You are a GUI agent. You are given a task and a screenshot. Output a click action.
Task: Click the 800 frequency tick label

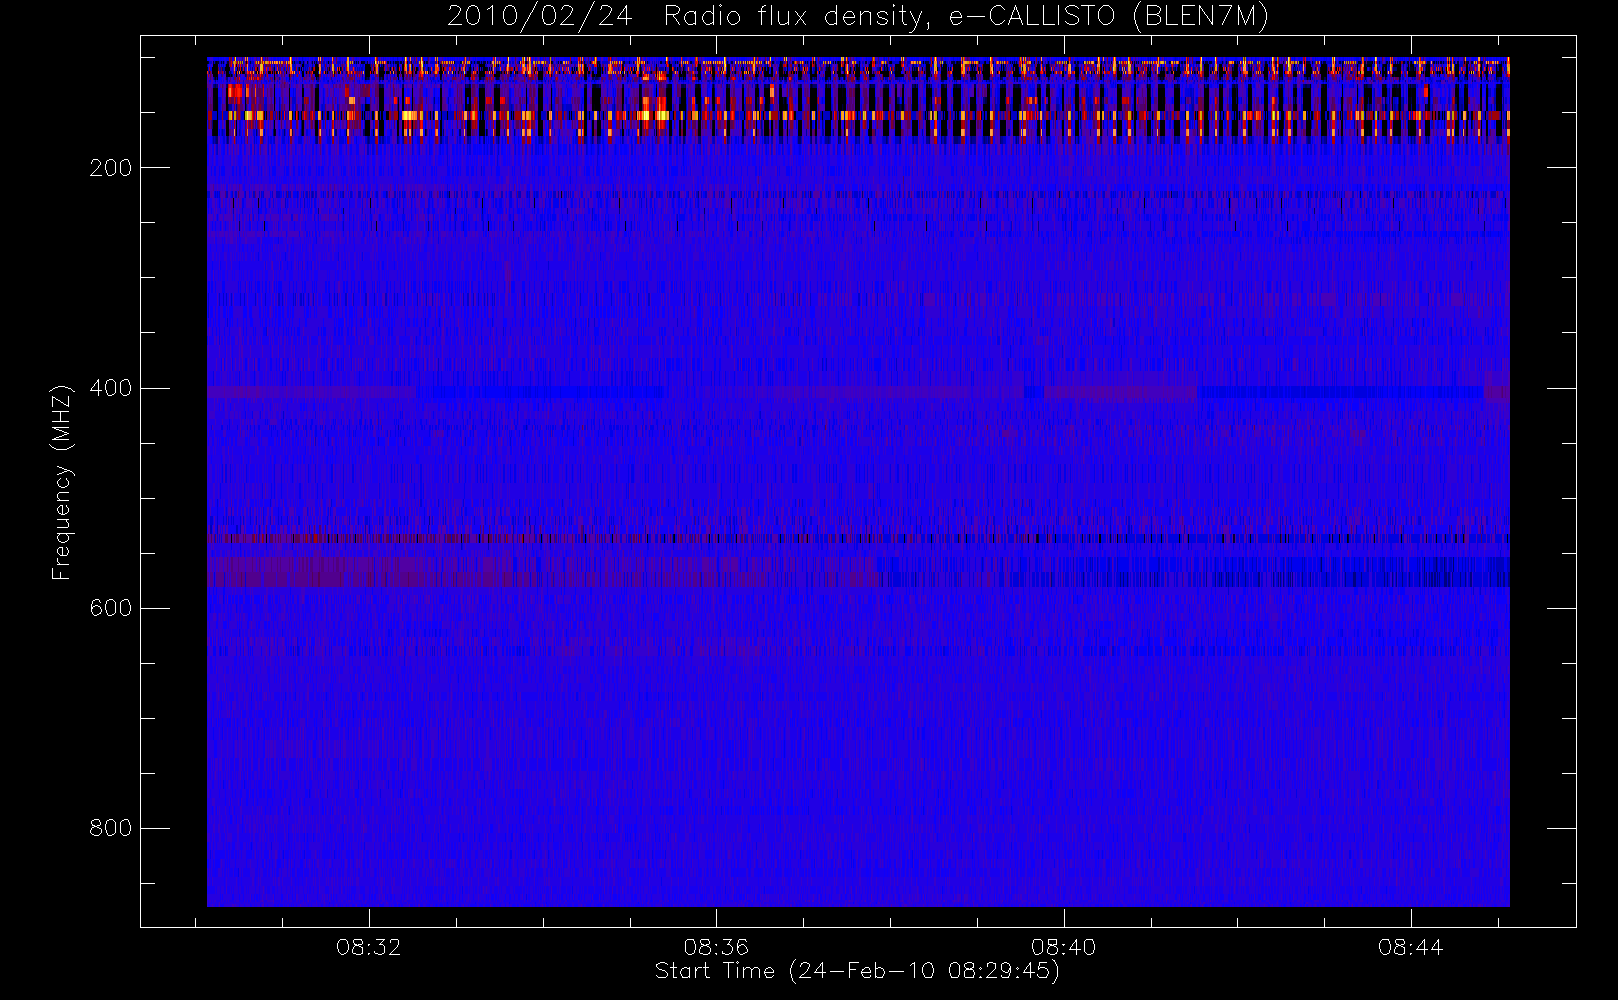111,828
